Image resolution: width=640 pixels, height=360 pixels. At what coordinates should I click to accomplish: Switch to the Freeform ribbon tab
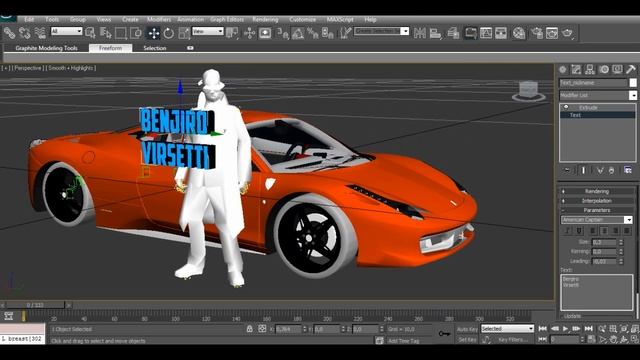point(110,48)
